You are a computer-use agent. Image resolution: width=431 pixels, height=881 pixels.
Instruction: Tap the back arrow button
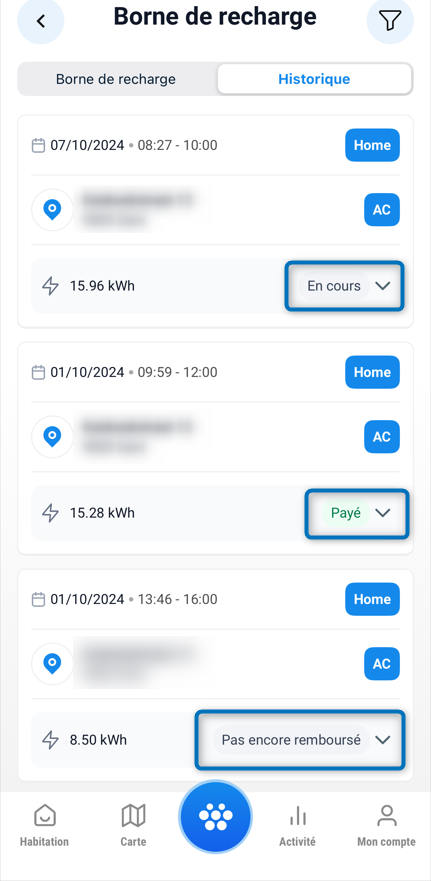pyautogui.click(x=40, y=21)
